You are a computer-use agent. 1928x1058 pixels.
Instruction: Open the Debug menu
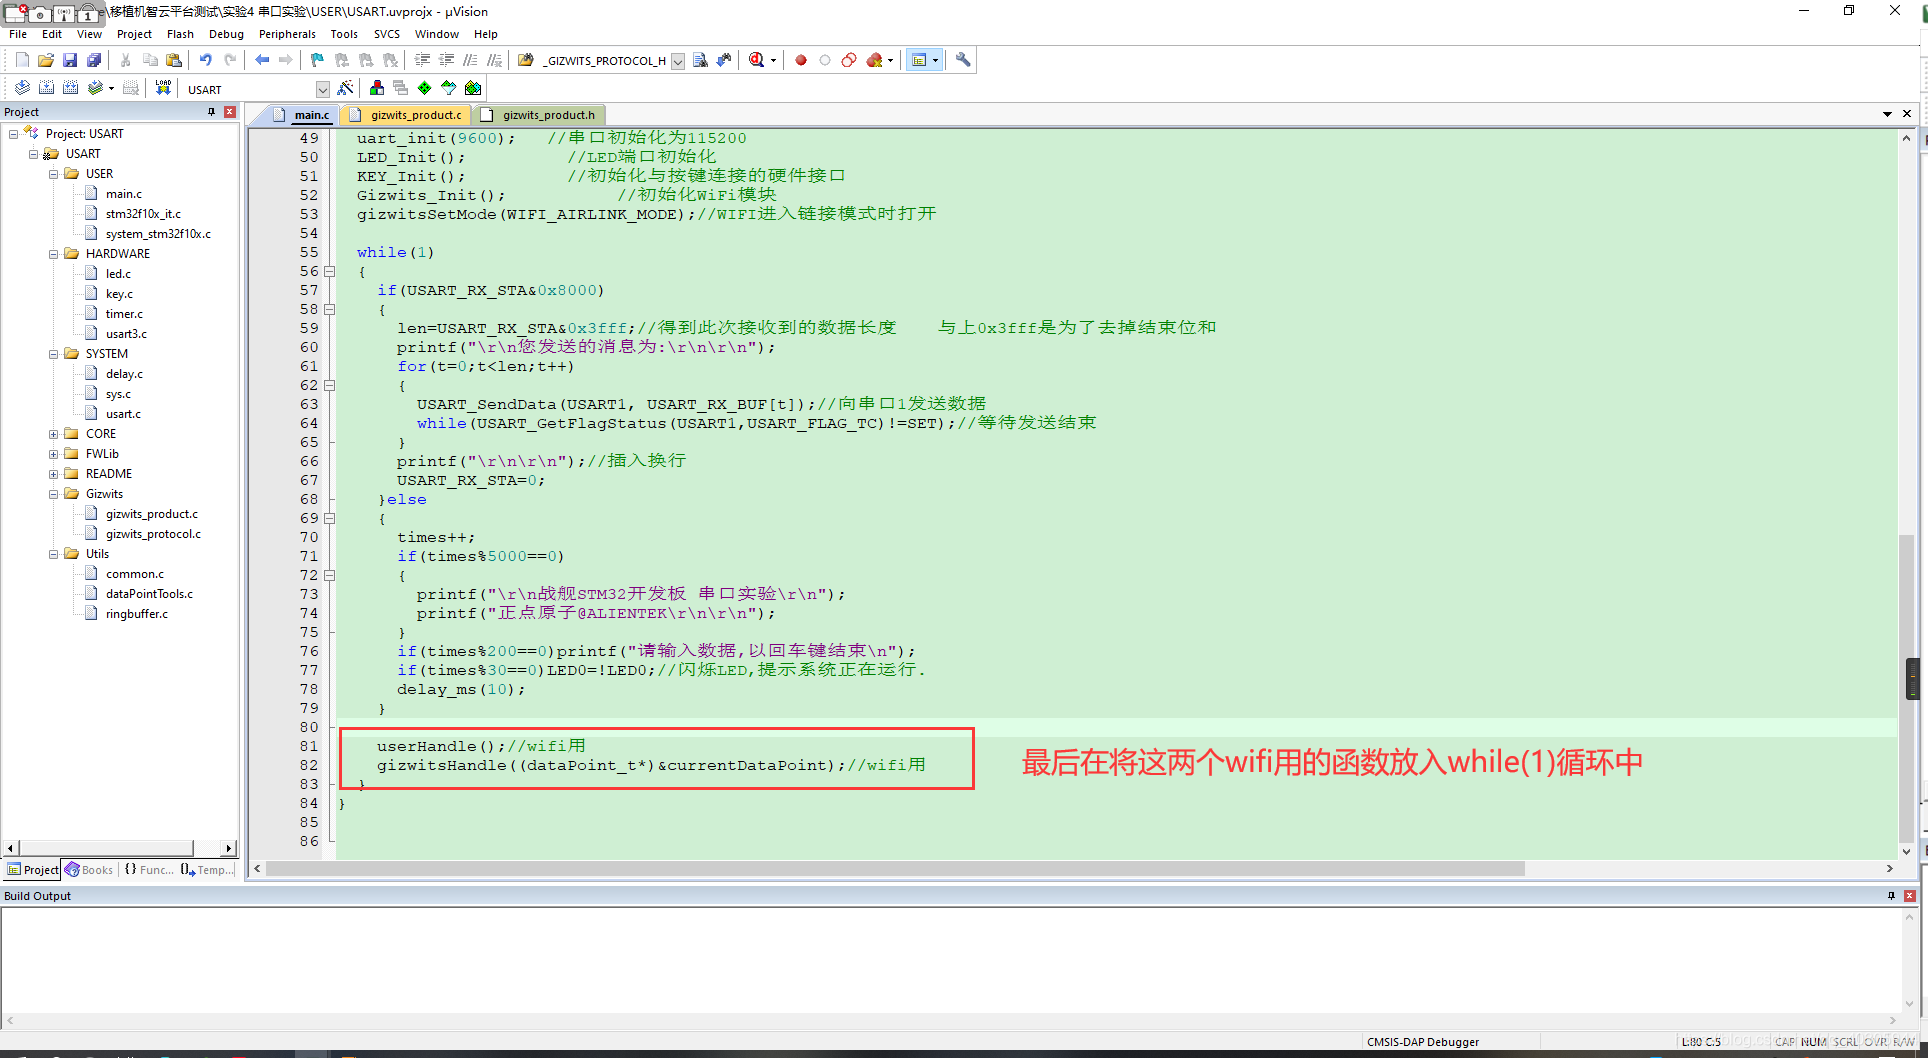pyautogui.click(x=226, y=34)
